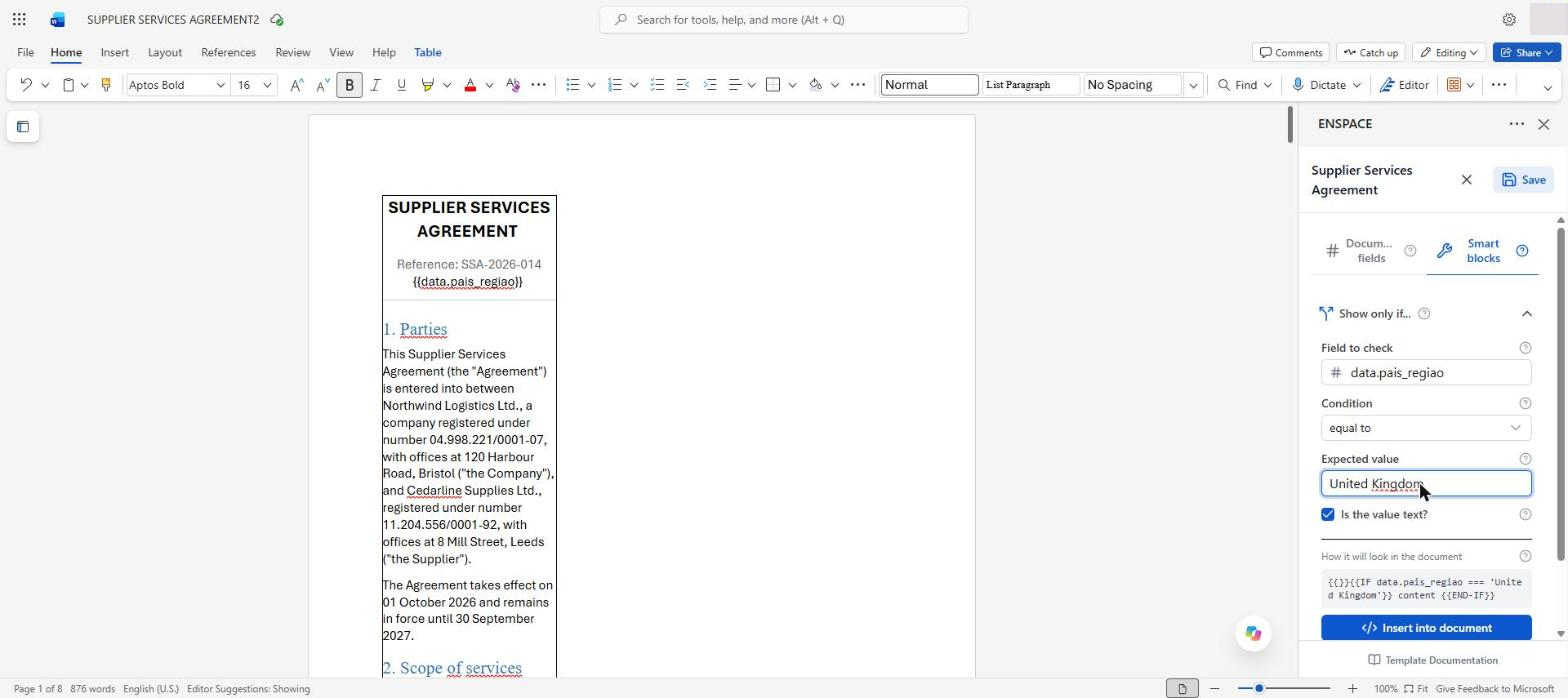Close the ENSPACE side panel

coord(1543,124)
